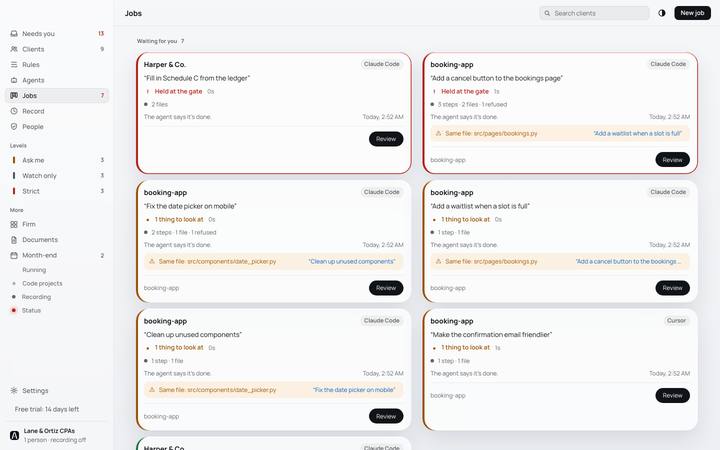This screenshot has height=450, width=720.
Task: Open the Agents icon in sidebar
Action: click(x=14, y=80)
